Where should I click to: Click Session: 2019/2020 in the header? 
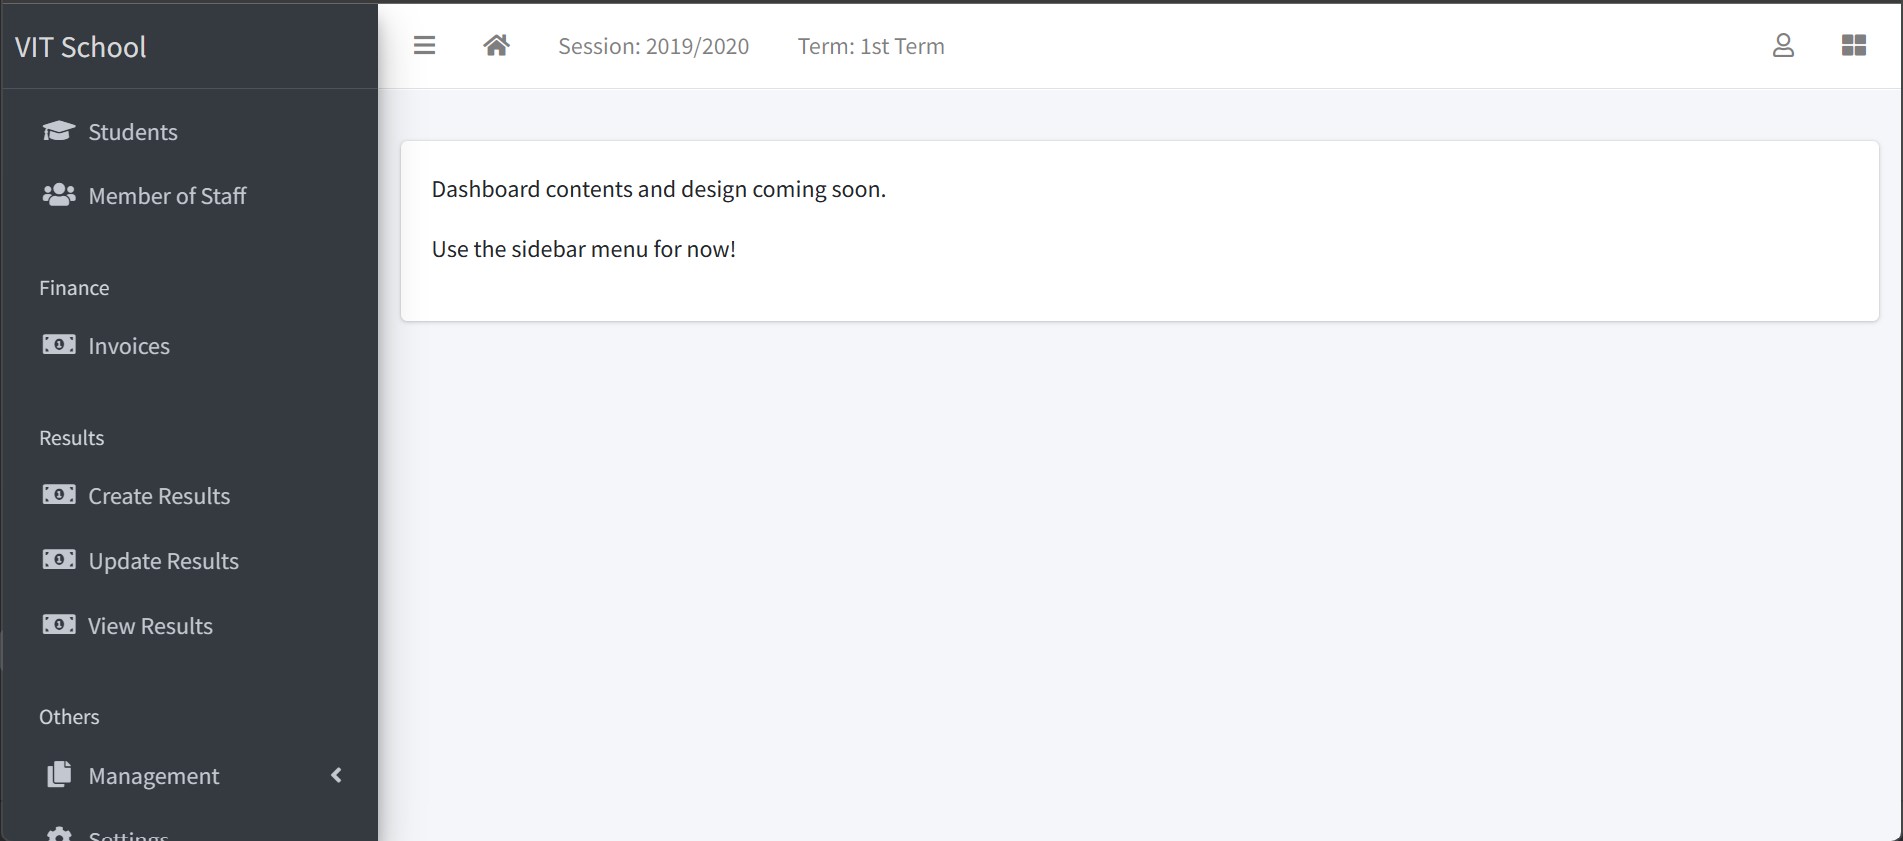654,45
